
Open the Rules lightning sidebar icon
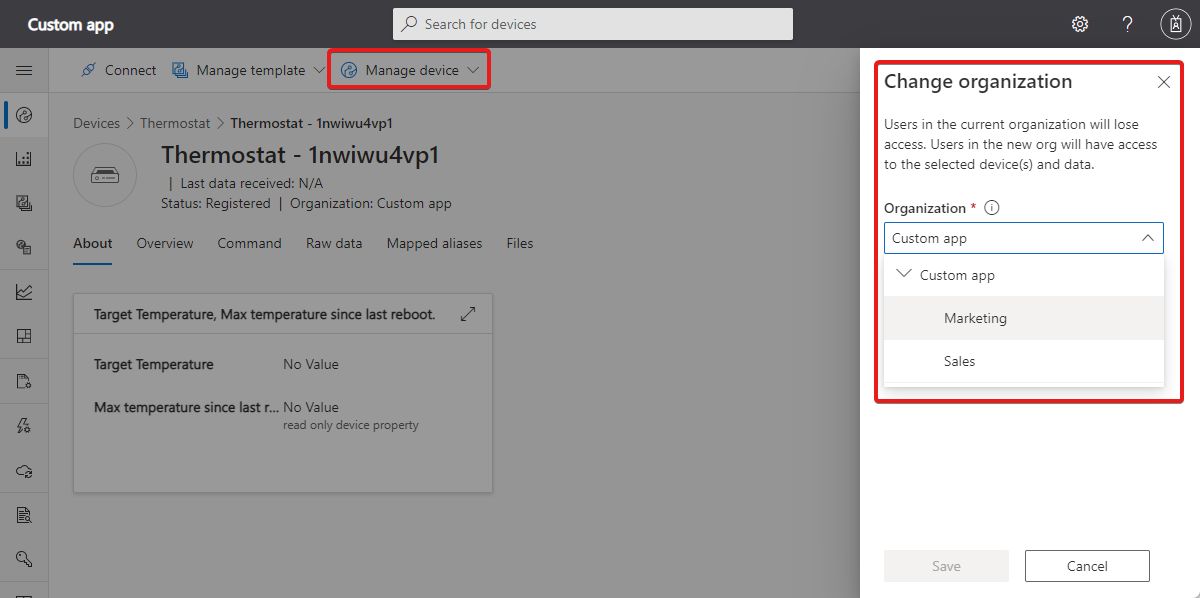tap(24, 425)
